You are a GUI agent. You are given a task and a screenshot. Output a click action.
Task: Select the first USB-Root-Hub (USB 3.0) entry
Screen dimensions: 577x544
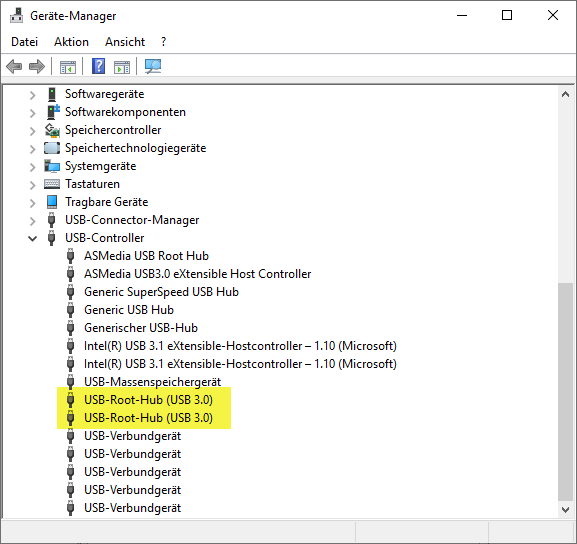(148, 400)
